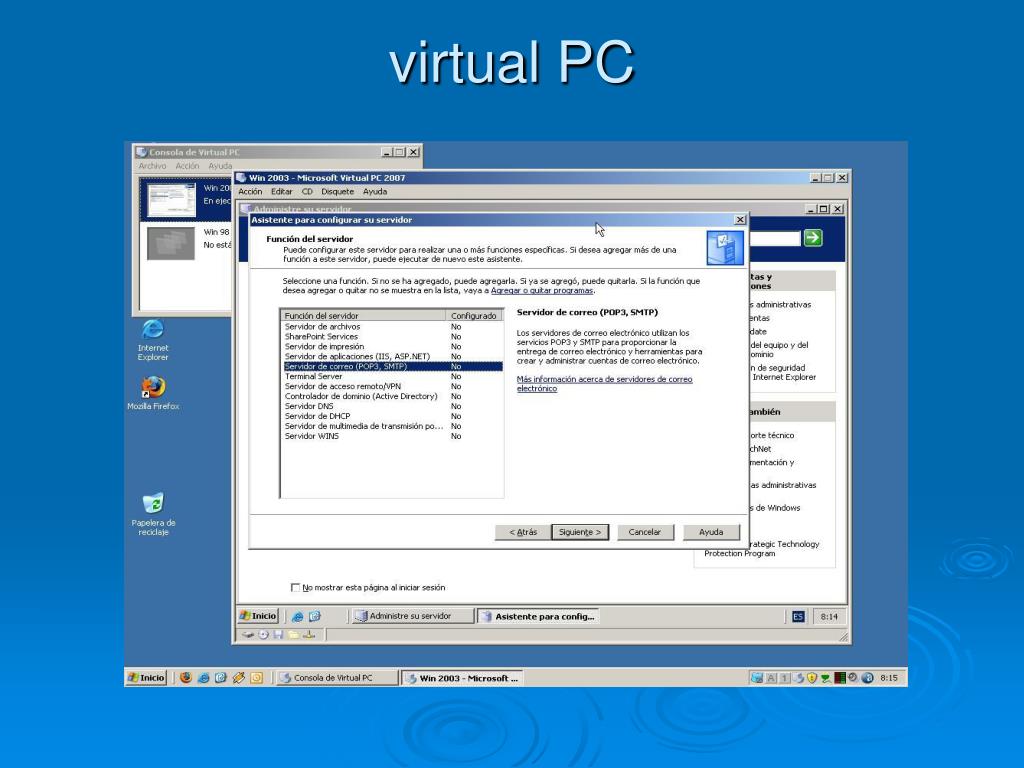The height and width of the screenshot is (768, 1024).
Task: Open Ayuda menu in the Win 2003 window
Action: [375, 192]
